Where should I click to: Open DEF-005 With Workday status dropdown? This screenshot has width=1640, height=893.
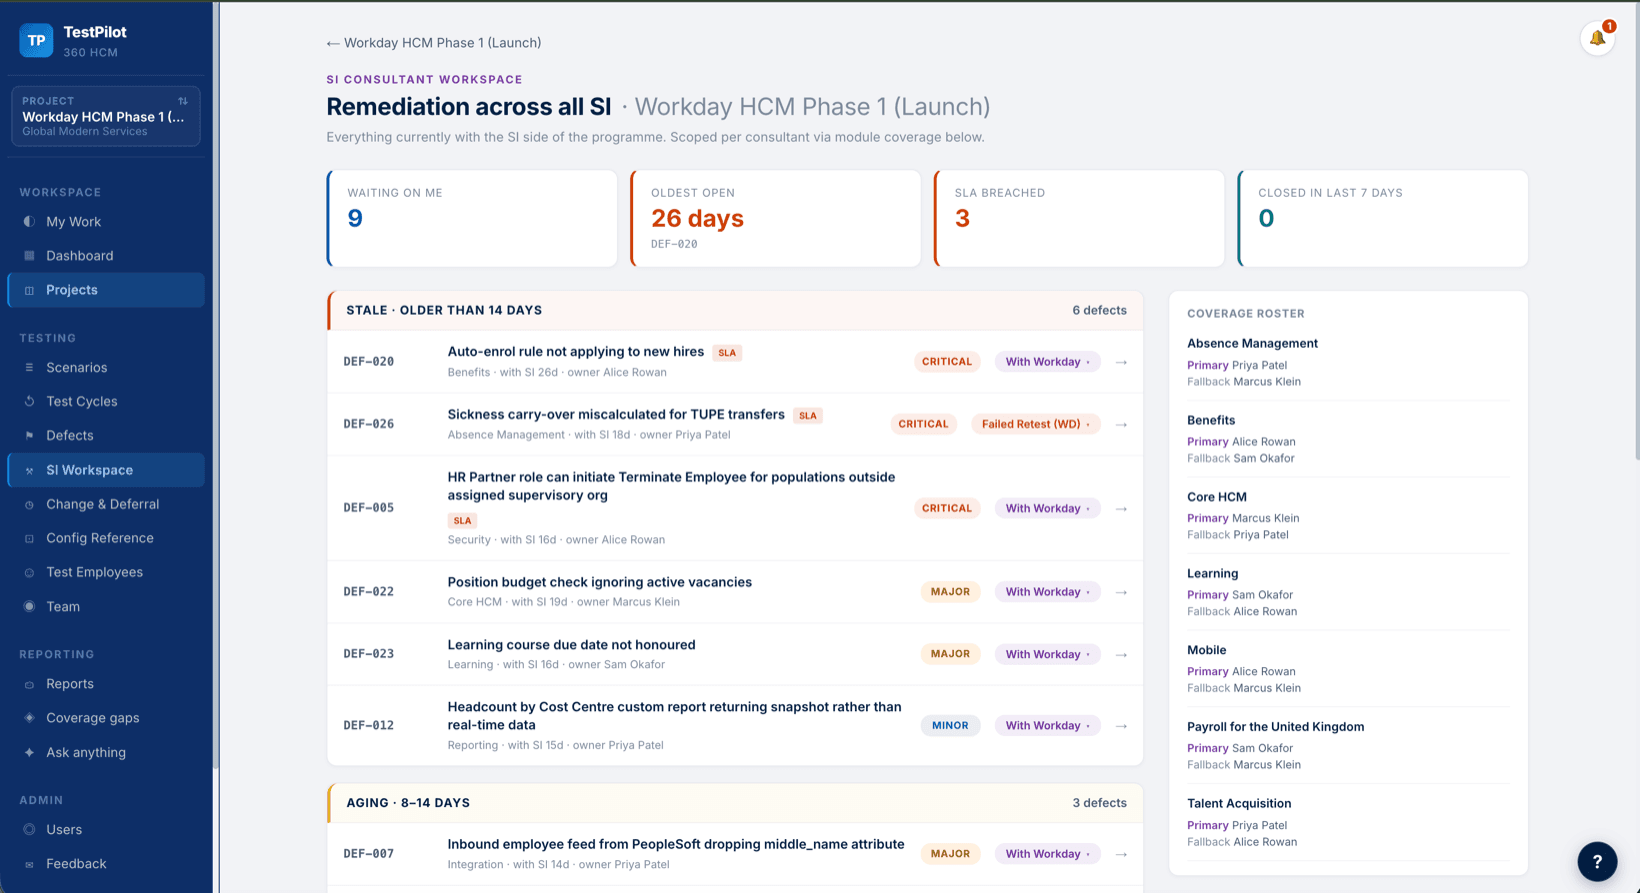(x=1047, y=508)
